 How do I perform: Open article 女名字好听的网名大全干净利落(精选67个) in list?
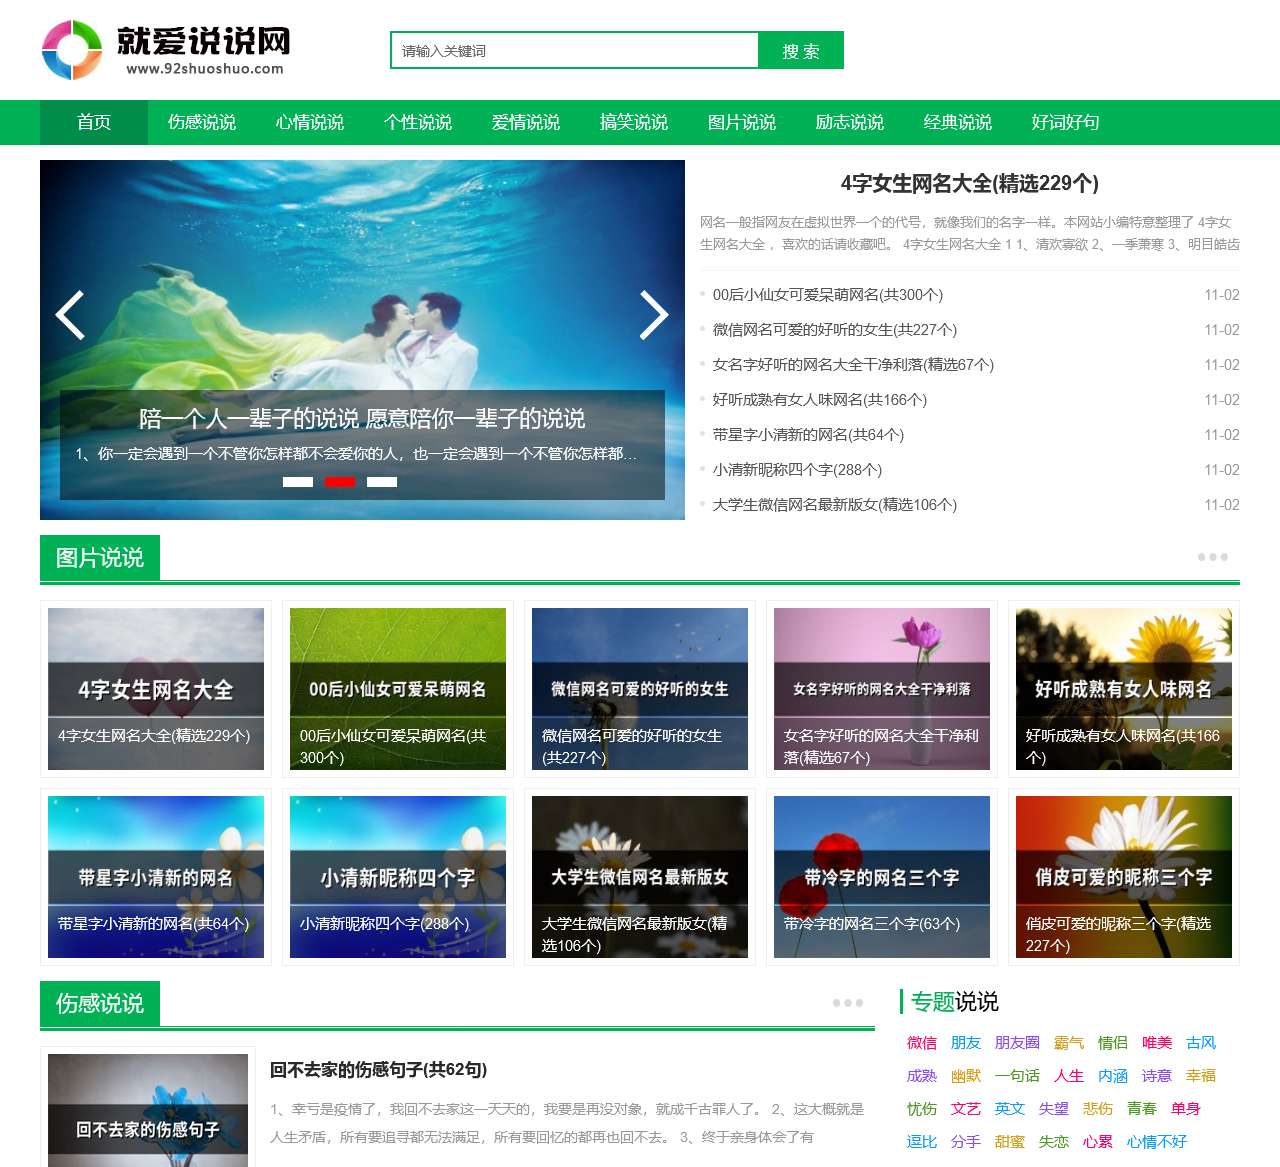(853, 365)
